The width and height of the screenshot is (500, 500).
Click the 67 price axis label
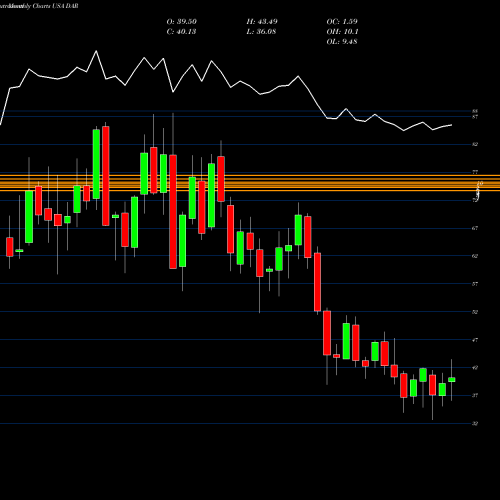point(475,228)
